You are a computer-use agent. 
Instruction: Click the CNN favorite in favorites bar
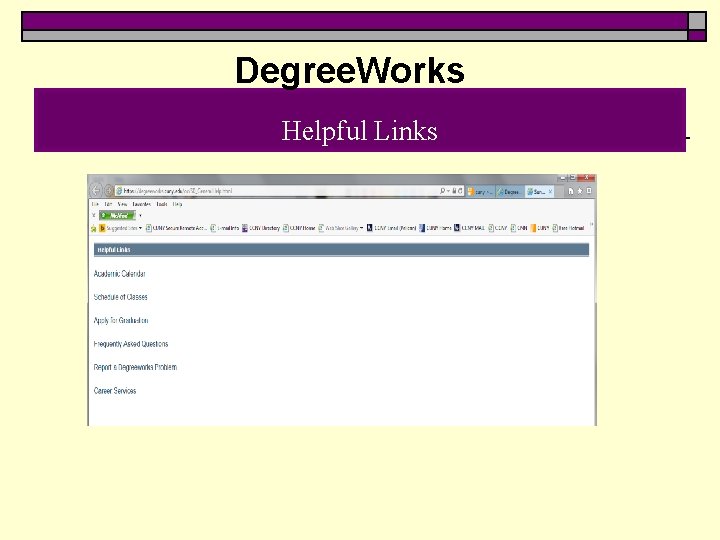pos(519,228)
